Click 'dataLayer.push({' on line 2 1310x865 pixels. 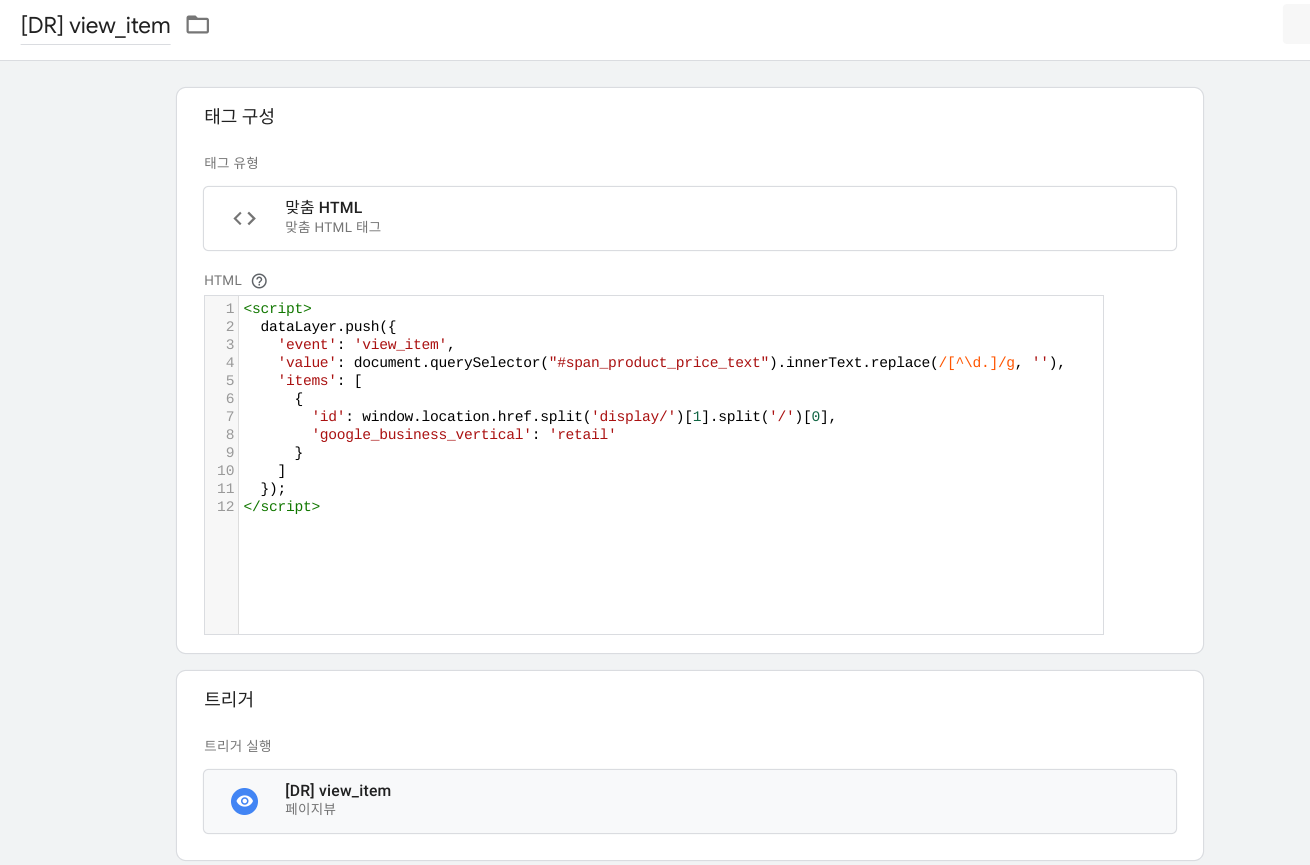328,327
